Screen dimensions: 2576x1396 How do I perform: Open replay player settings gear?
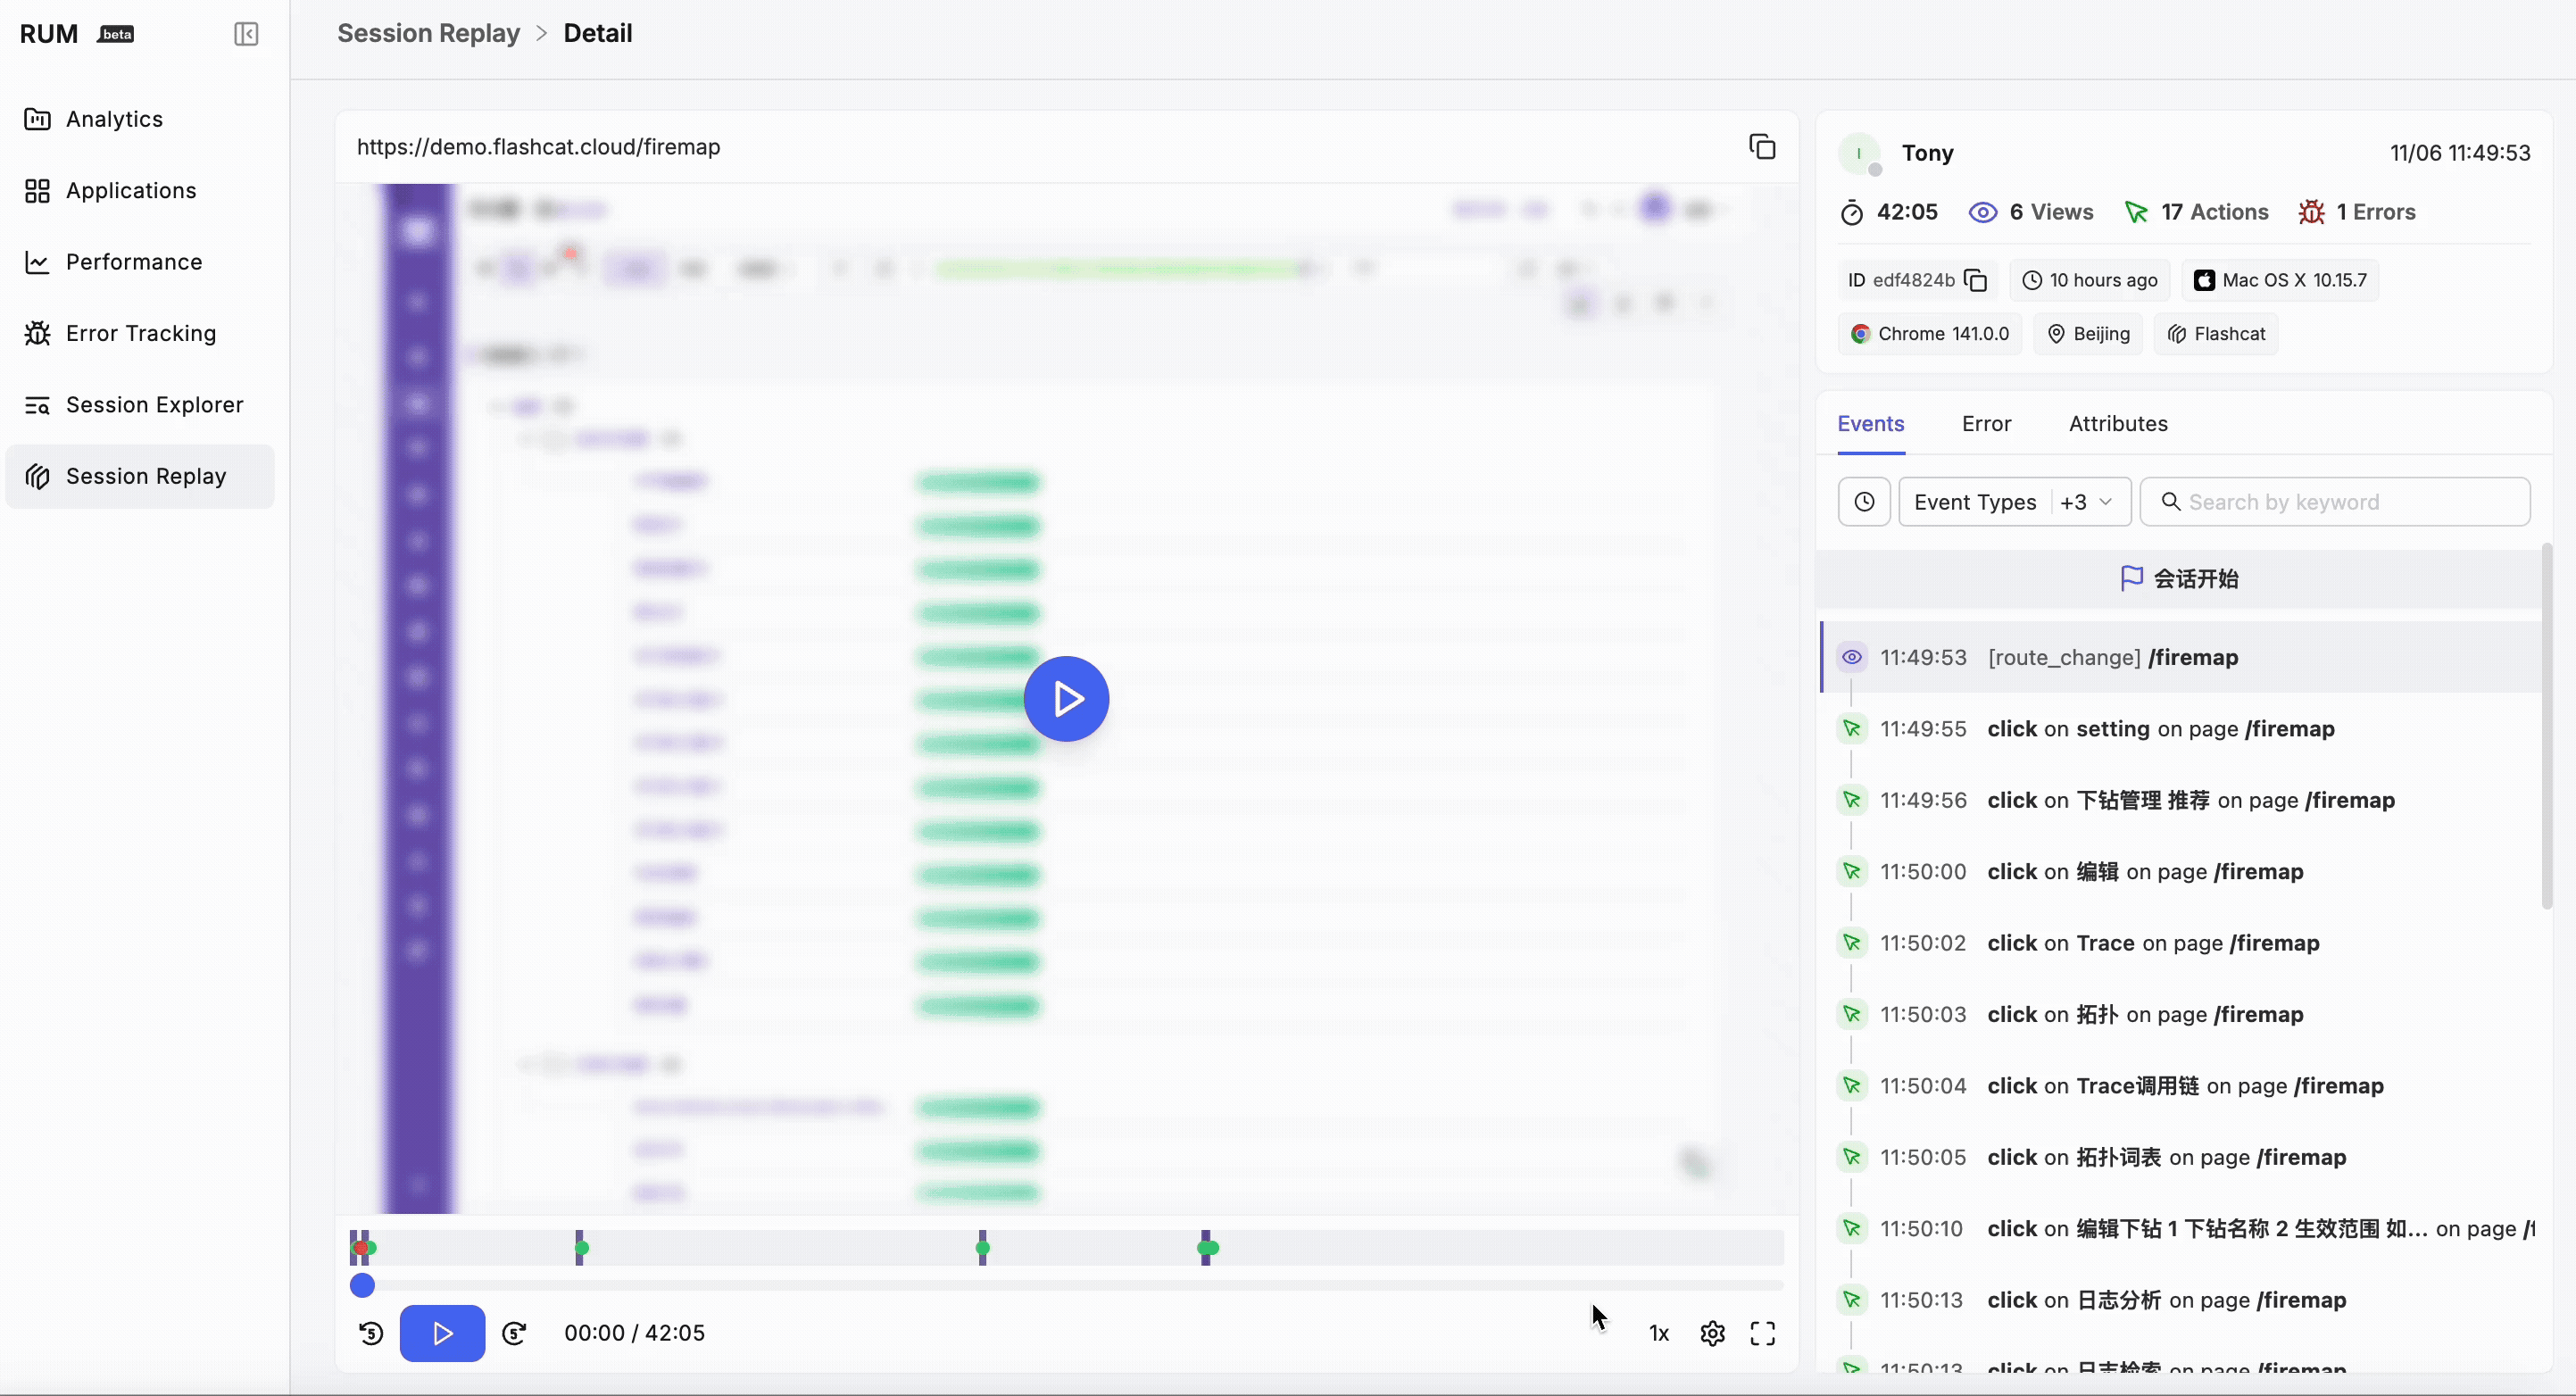tap(1712, 1333)
